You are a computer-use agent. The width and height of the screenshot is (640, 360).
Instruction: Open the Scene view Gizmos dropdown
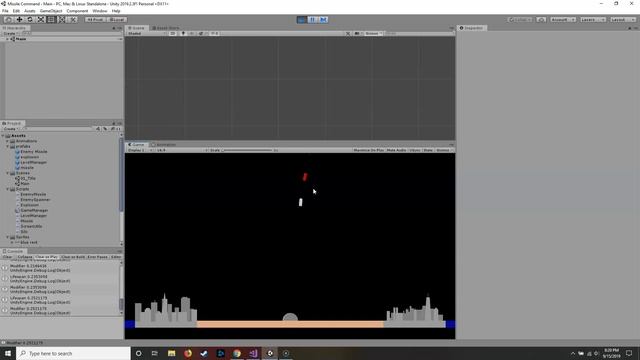coord(373,33)
